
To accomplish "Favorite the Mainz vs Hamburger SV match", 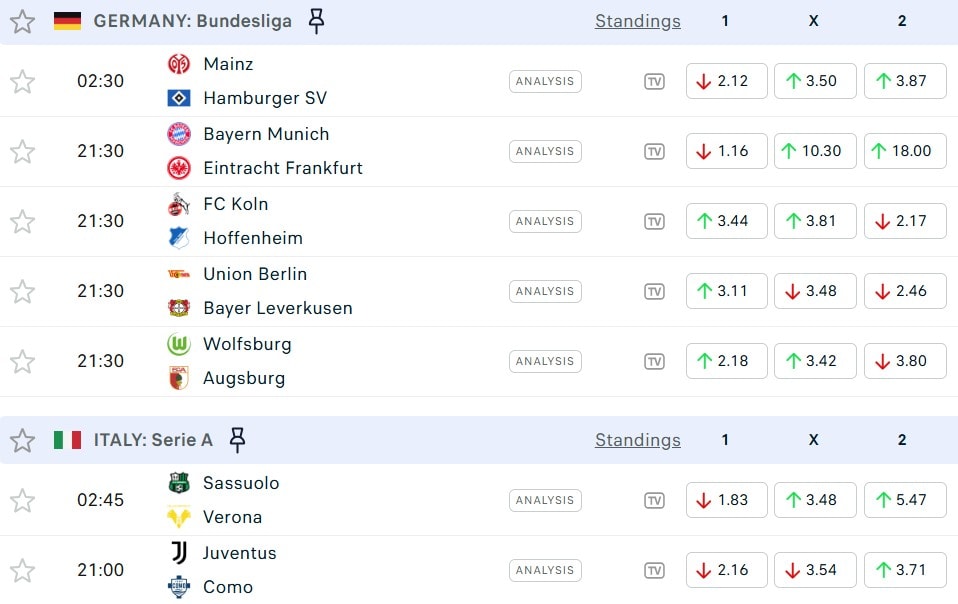I will (x=22, y=81).
